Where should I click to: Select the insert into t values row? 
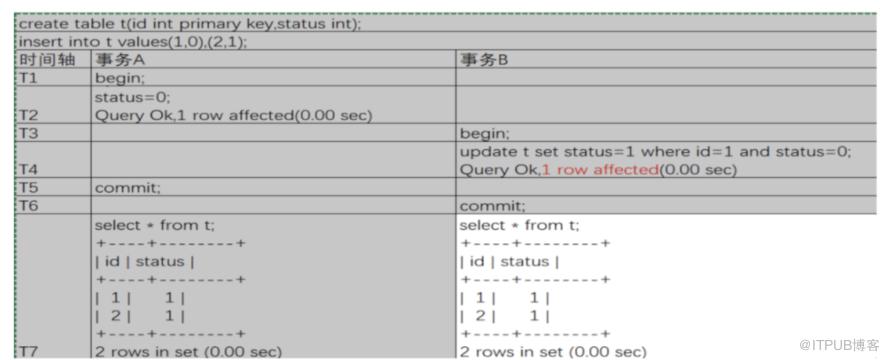pos(445,42)
